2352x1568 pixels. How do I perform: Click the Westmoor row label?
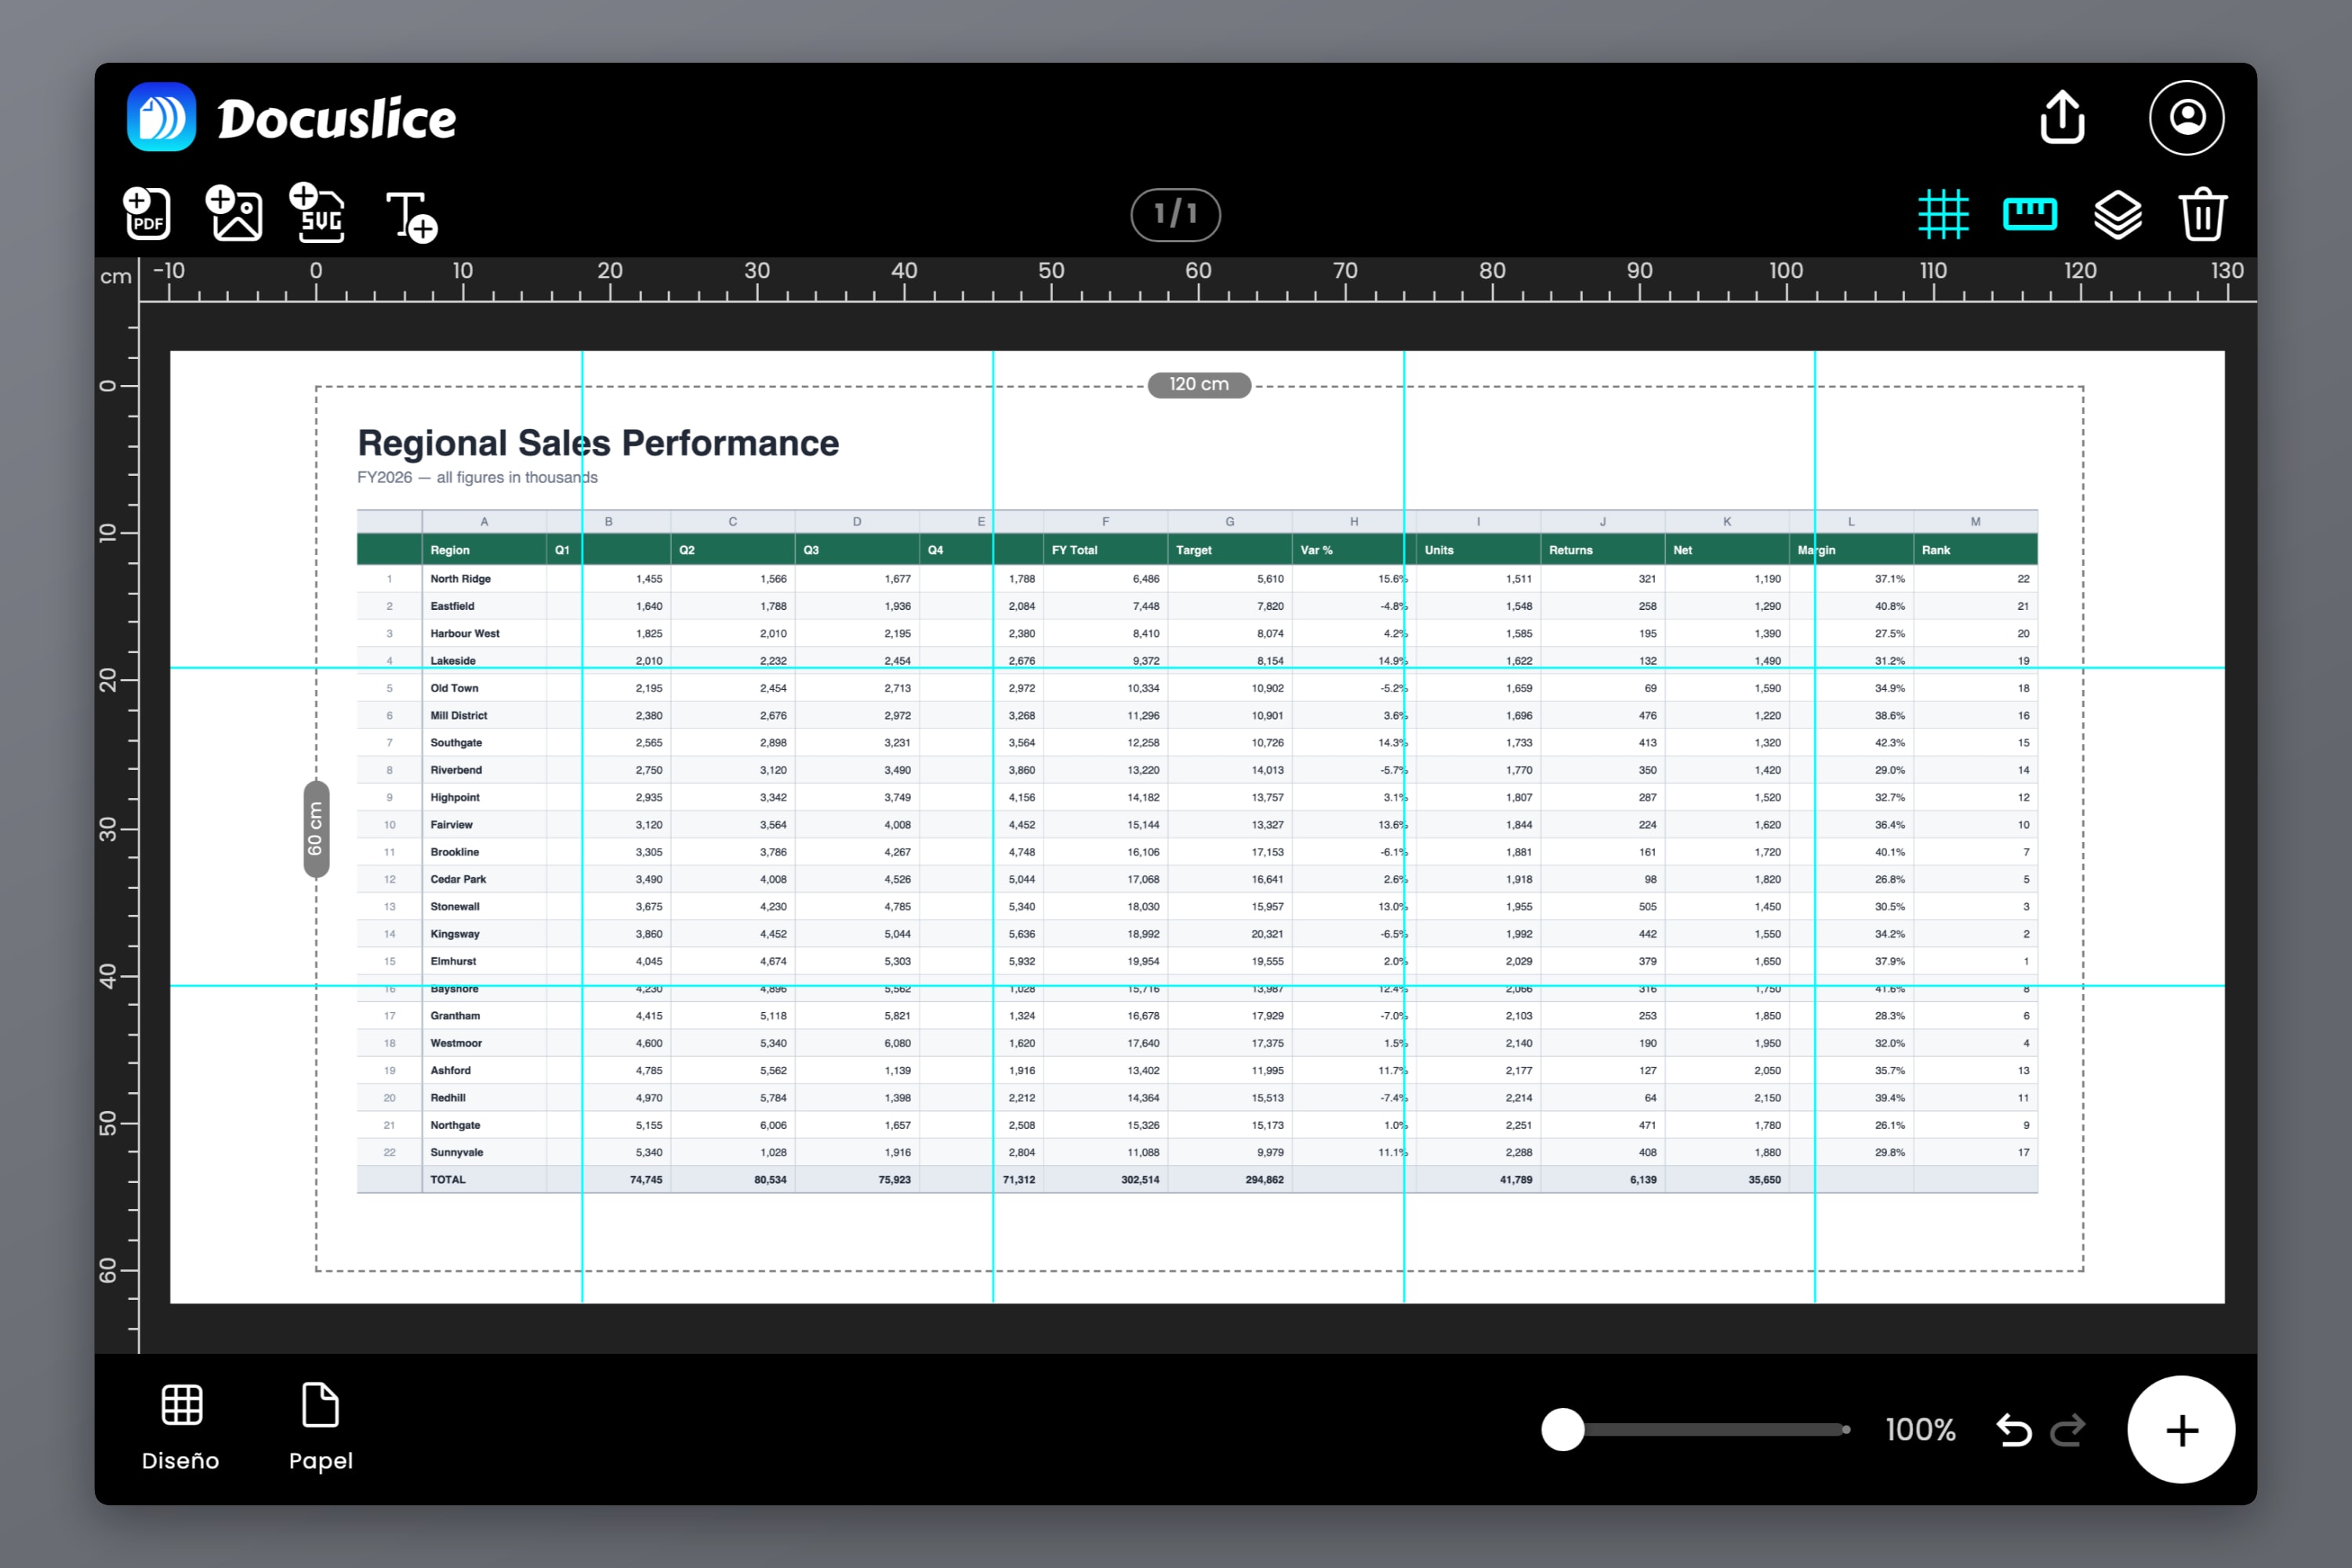click(456, 1043)
